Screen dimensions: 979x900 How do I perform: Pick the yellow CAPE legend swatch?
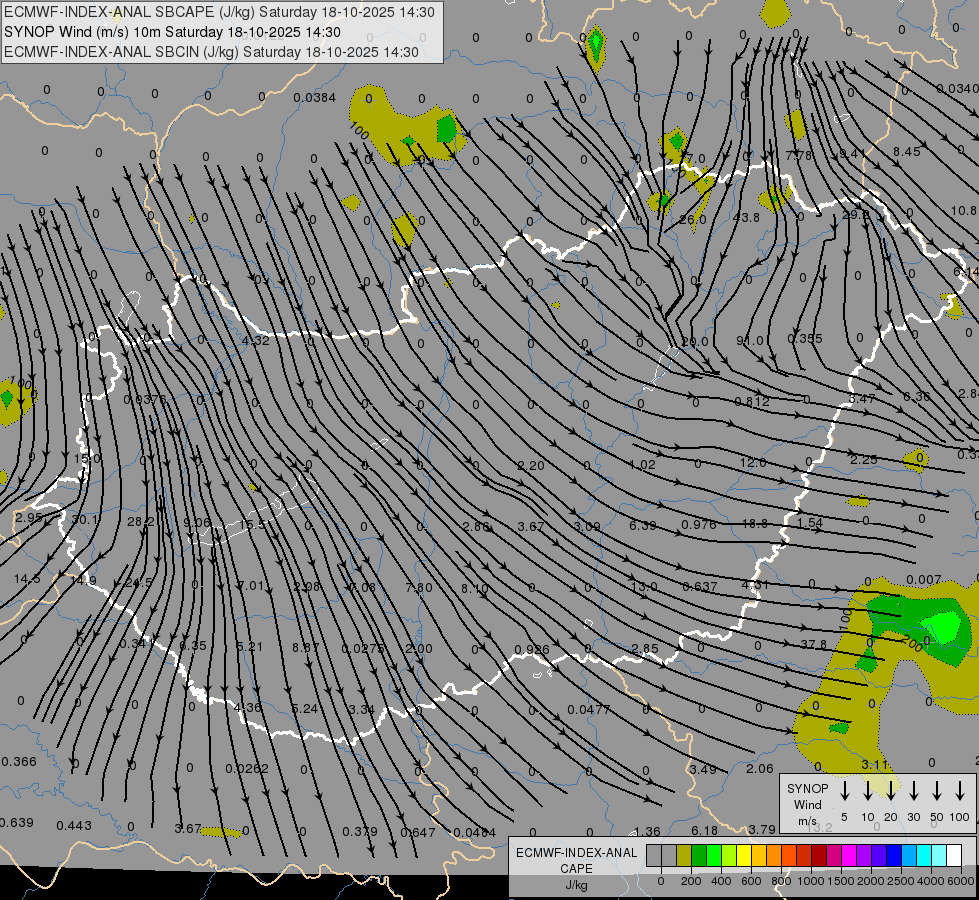(744, 856)
